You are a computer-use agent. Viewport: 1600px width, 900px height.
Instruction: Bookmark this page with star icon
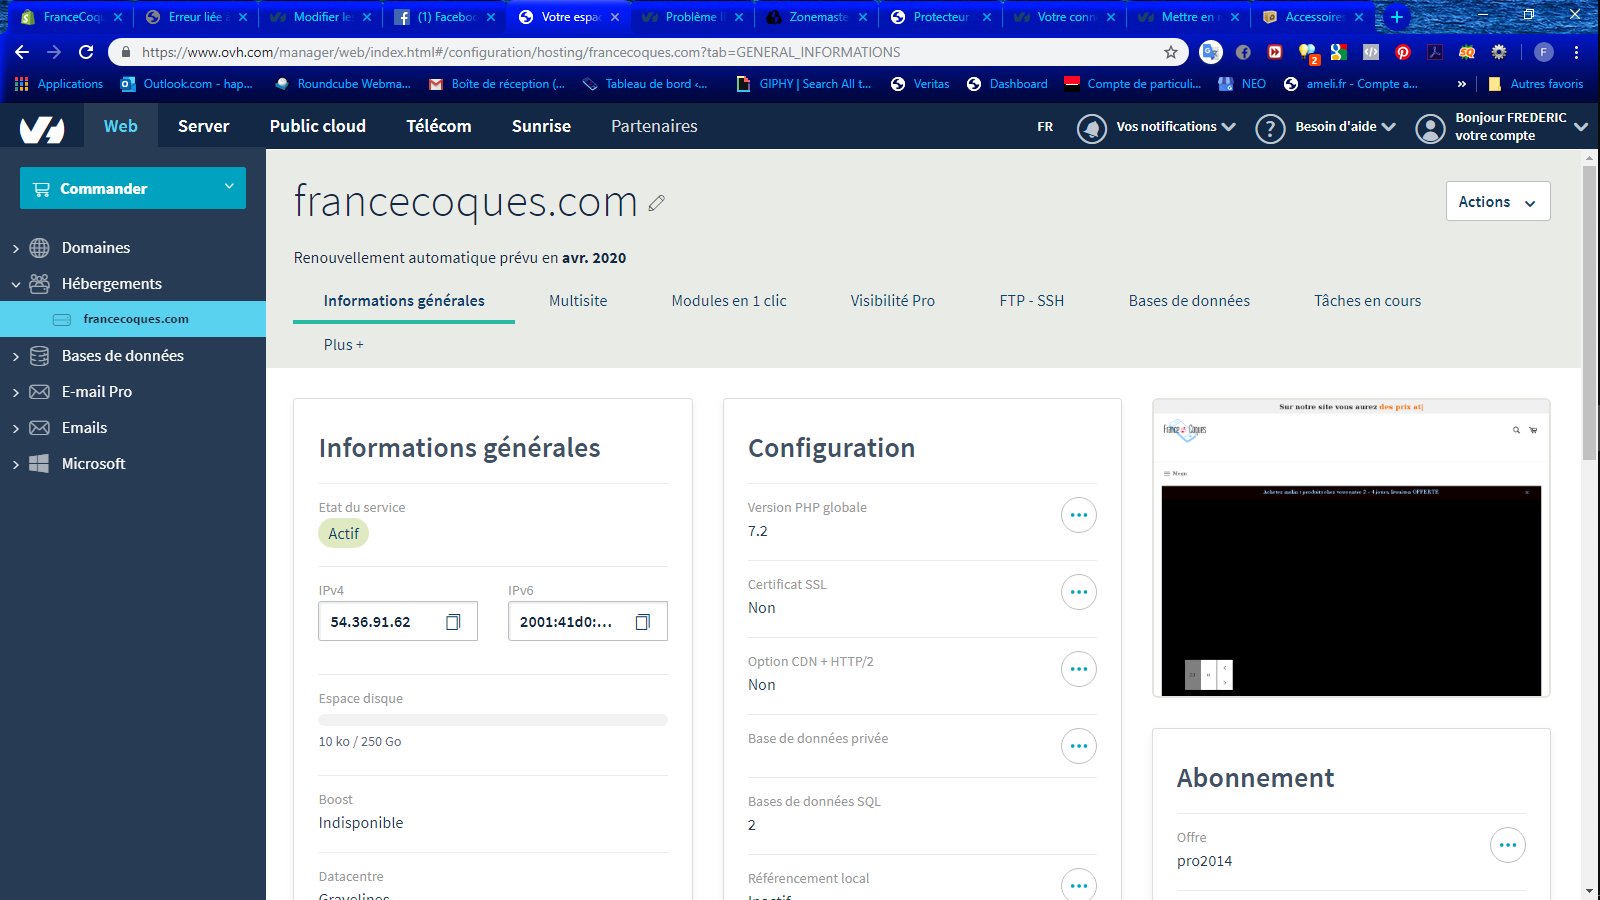[1171, 52]
